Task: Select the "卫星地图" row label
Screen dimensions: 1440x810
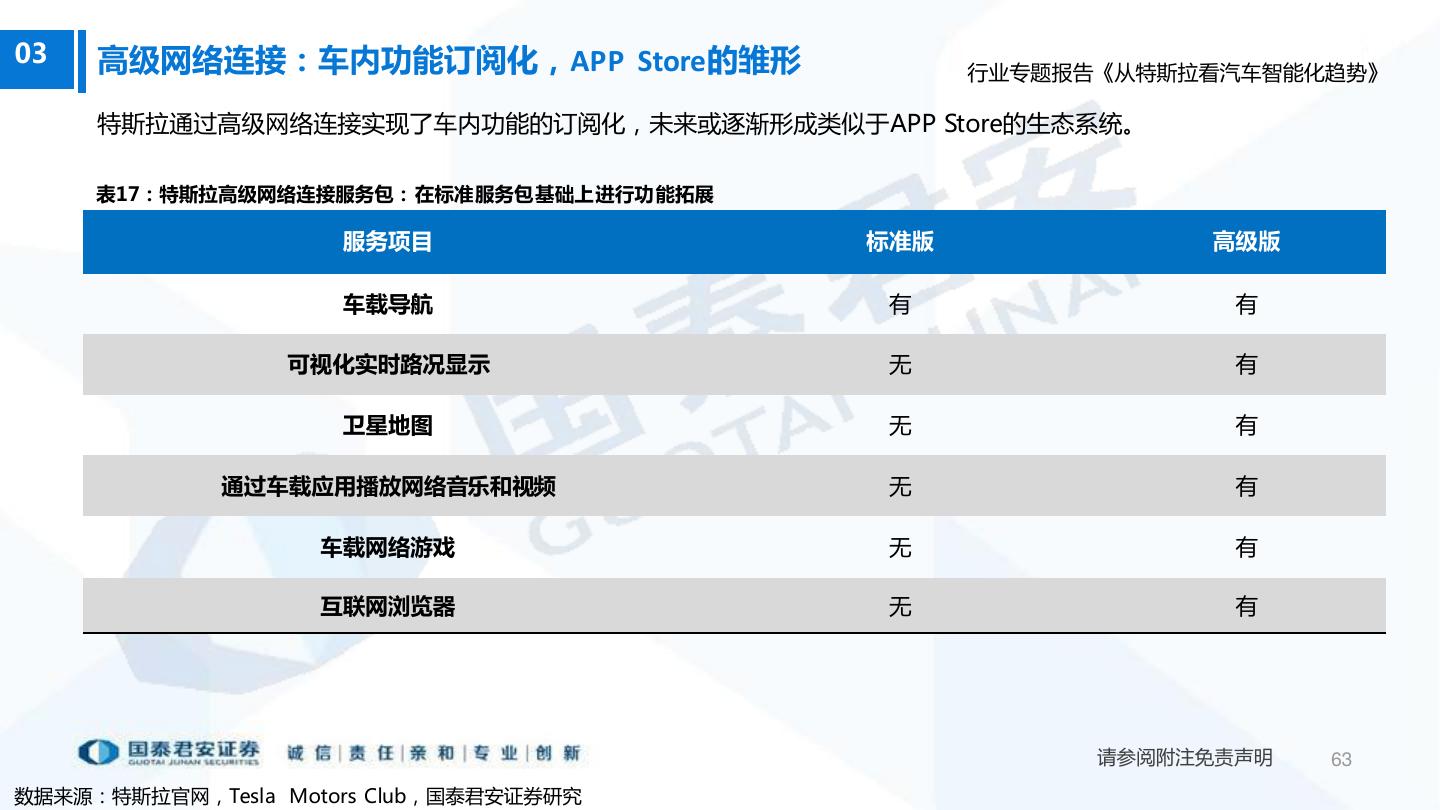Action: click(387, 426)
